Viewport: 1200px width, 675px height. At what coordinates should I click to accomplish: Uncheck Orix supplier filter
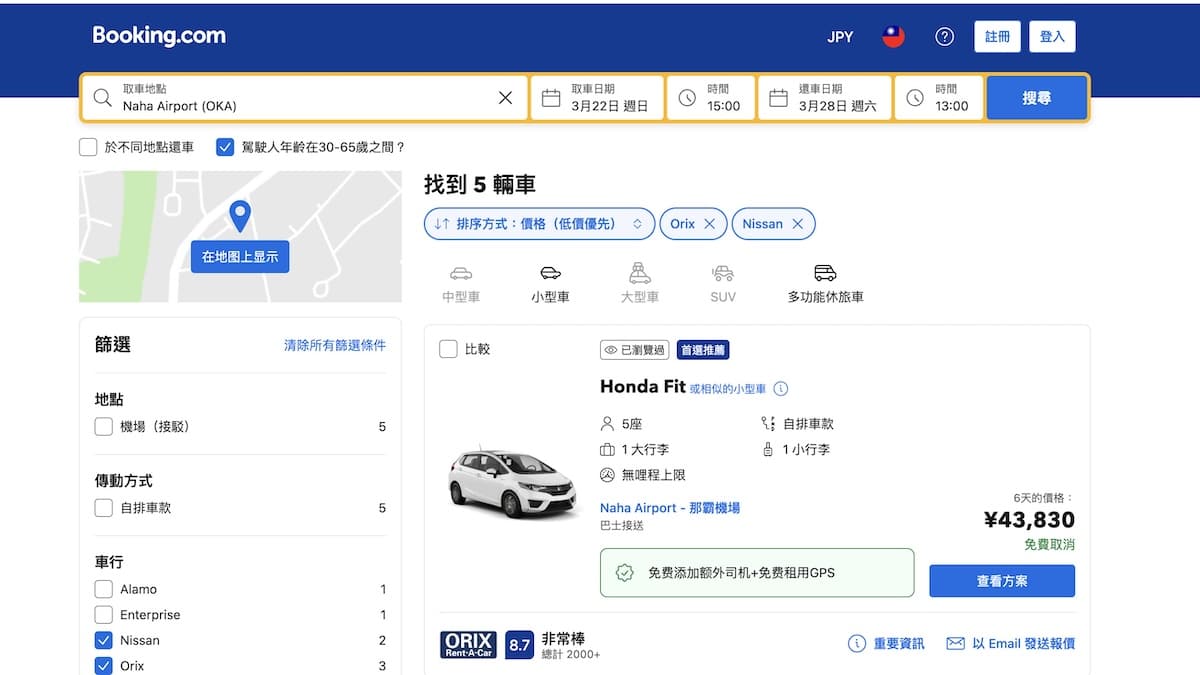point(103,666)
